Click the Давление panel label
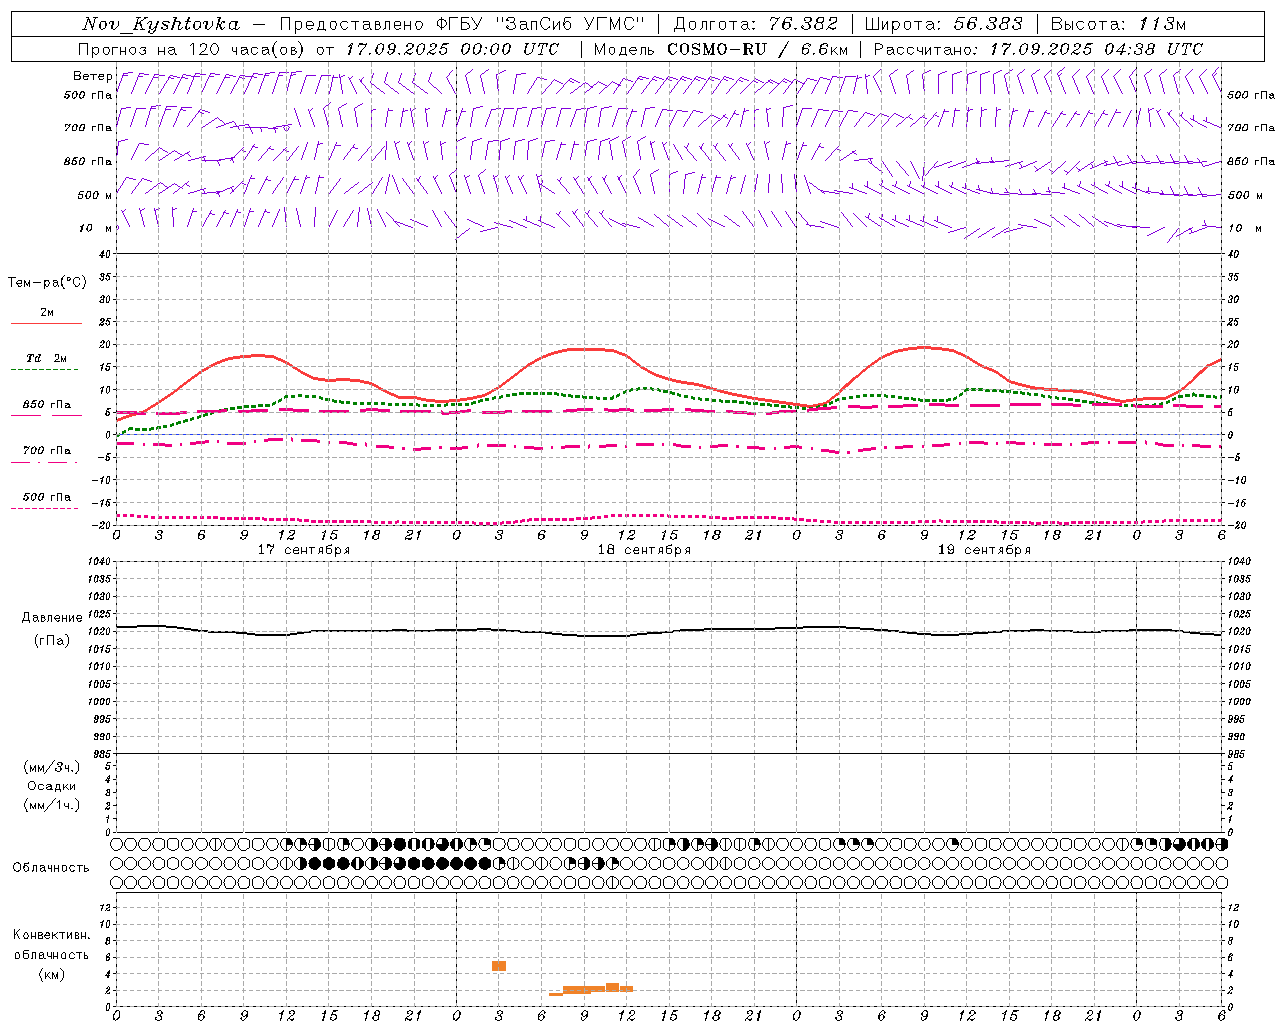The image size is (1280, 1024). (x=52, y=618)
